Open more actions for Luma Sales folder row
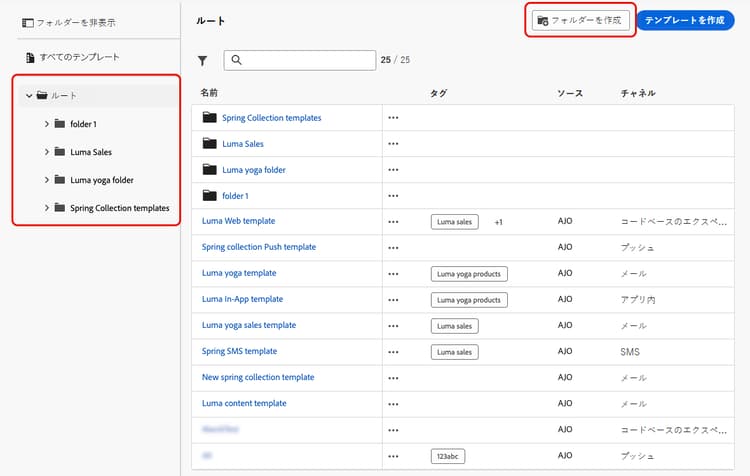750x476 pixels. point(393,144)
